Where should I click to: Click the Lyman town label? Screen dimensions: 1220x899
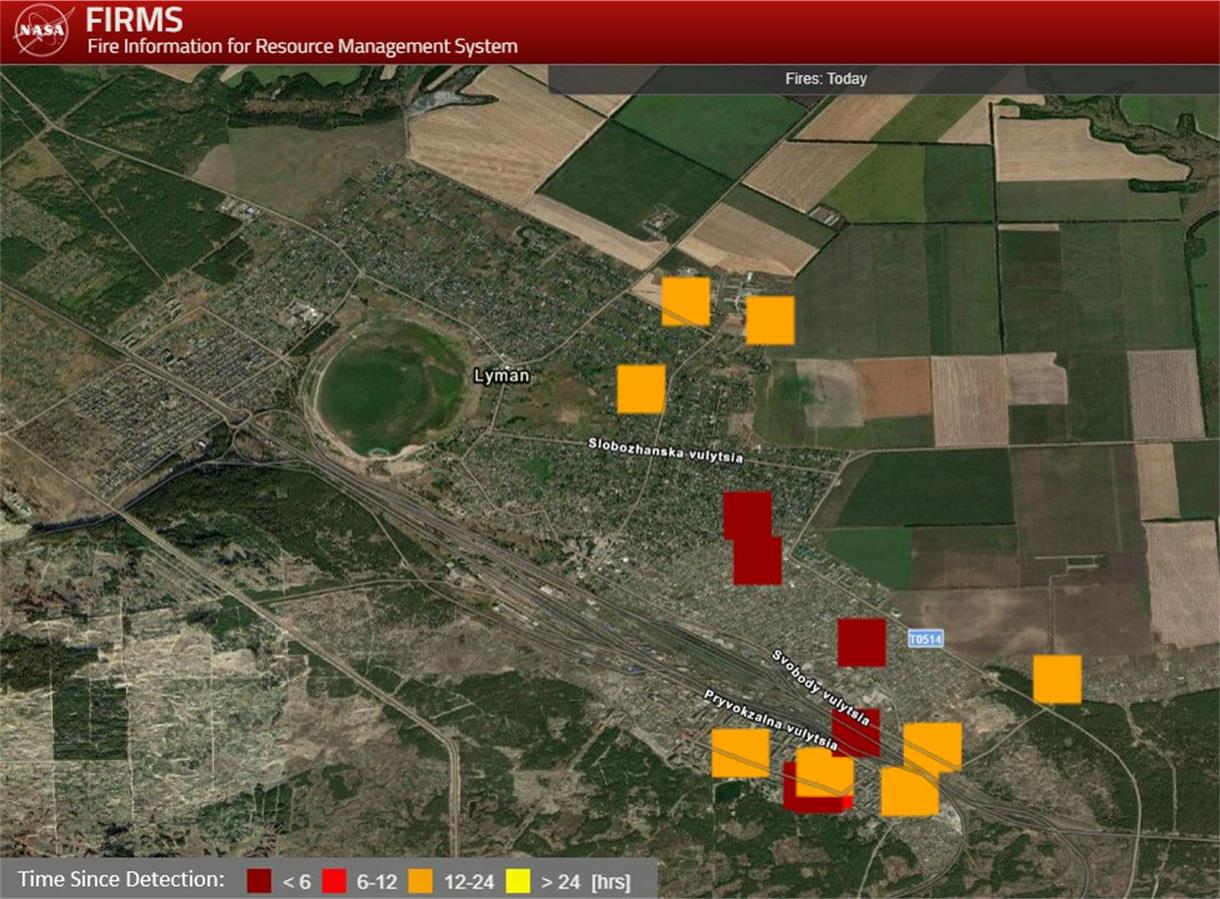point(502,376)
